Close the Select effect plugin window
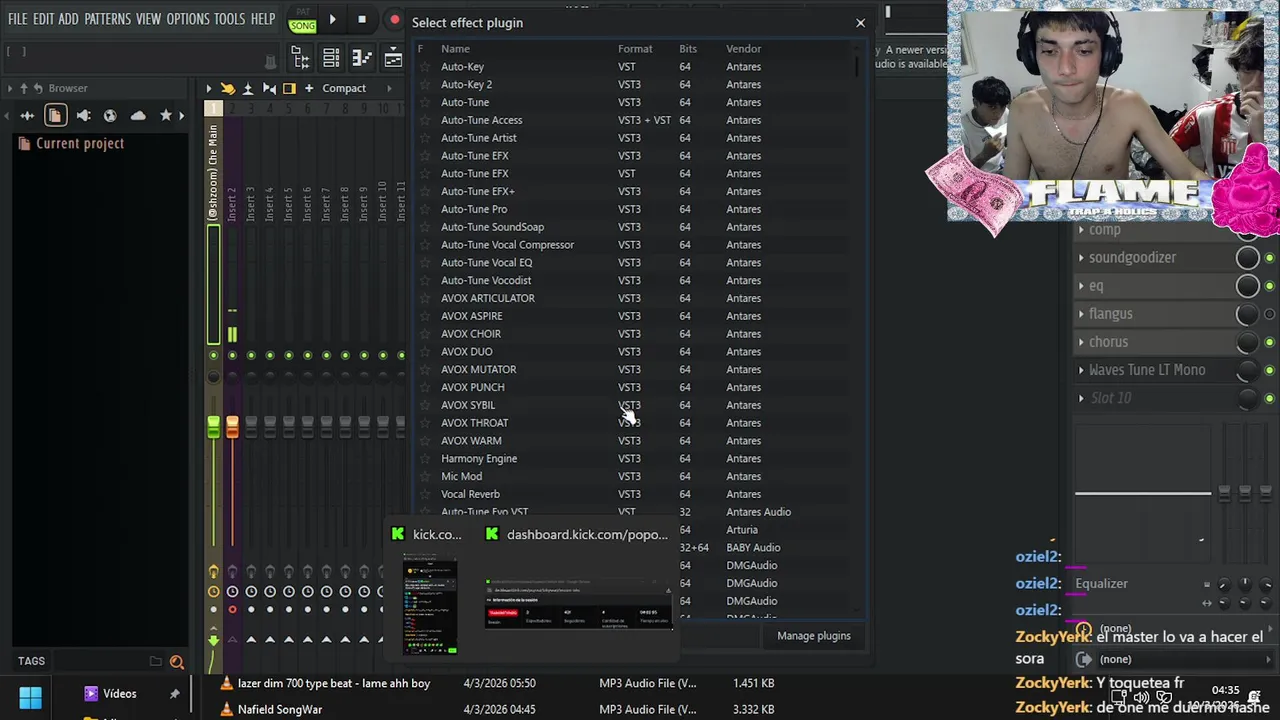This screenshot has height=720, width=1280. tap(860, 22)
